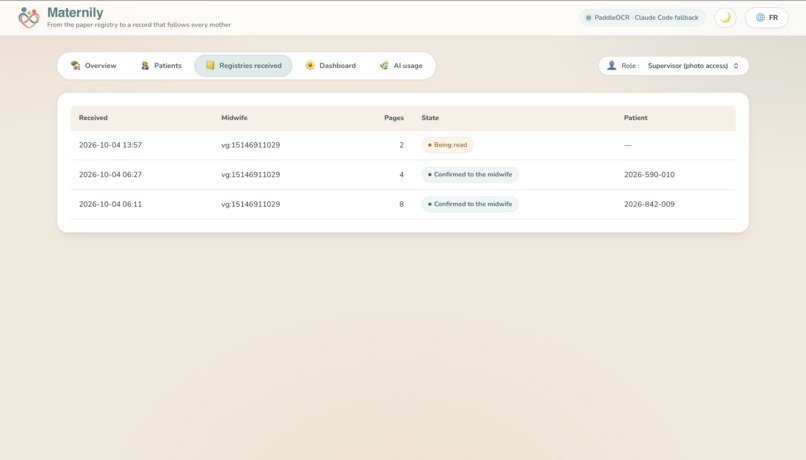Click page count 4 in the 06:27 row
Viewport: 806px width, 460px height.
pyautogui.click(x=401, y=175)
